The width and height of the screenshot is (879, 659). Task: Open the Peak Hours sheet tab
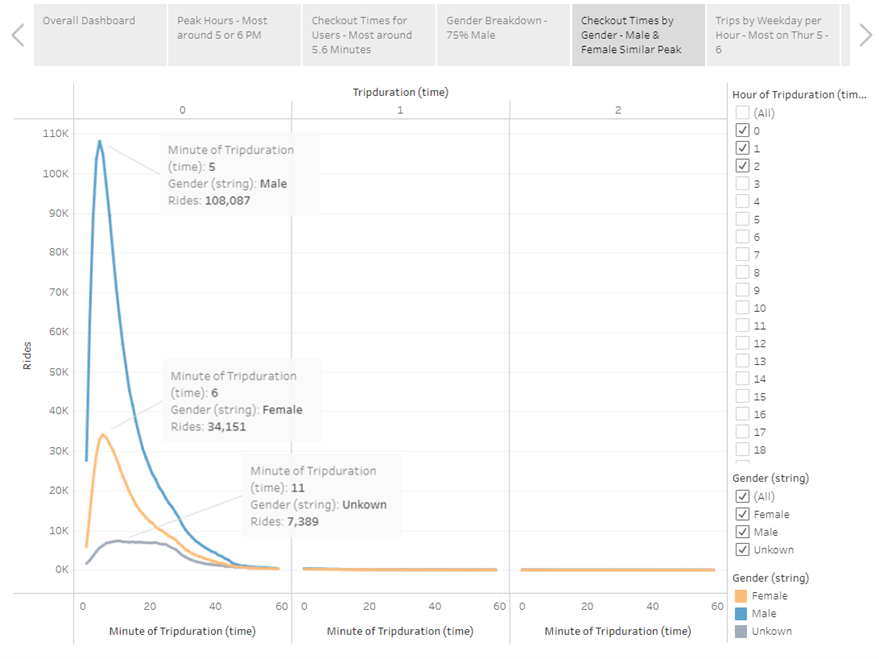234,35
